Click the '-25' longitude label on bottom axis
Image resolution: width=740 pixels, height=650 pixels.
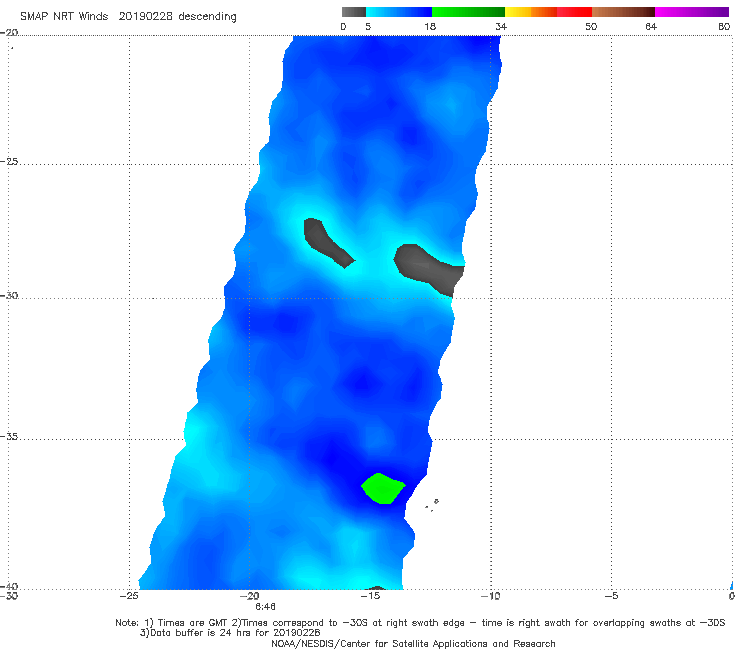[x=129, y=596]
